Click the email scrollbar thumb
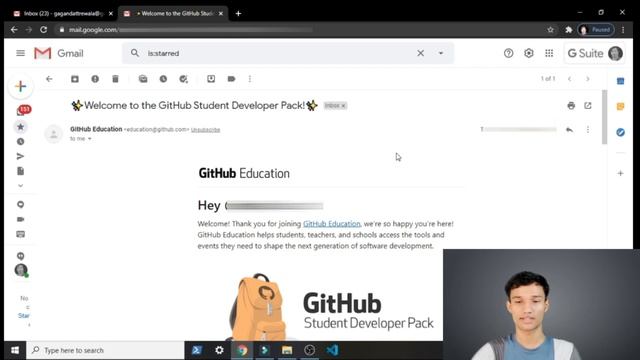Screen dimensions: 640x360 coord(604,117)
